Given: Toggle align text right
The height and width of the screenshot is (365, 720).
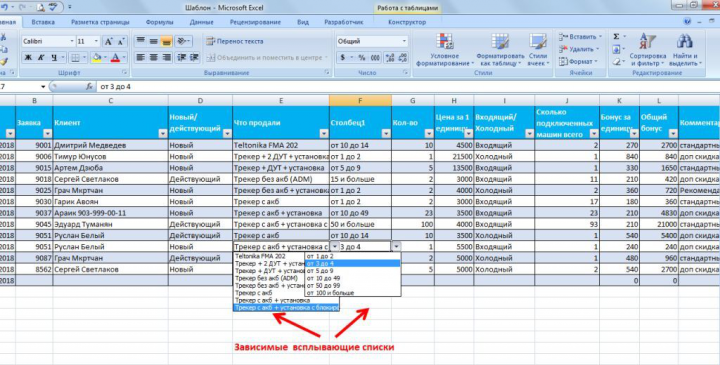Looking at the screenshot, I should (166, 57).
